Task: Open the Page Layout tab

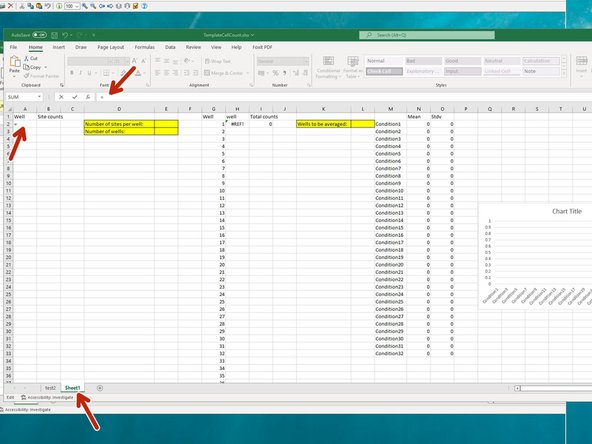Action: (111, 47)
